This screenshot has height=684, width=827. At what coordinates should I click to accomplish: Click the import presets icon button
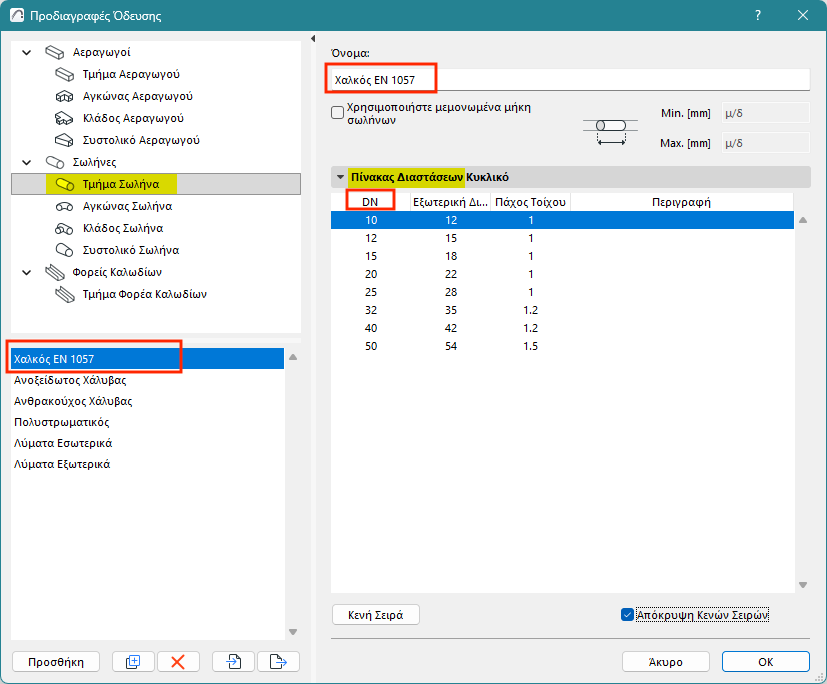pyautogui.click(x=234, y=661)
